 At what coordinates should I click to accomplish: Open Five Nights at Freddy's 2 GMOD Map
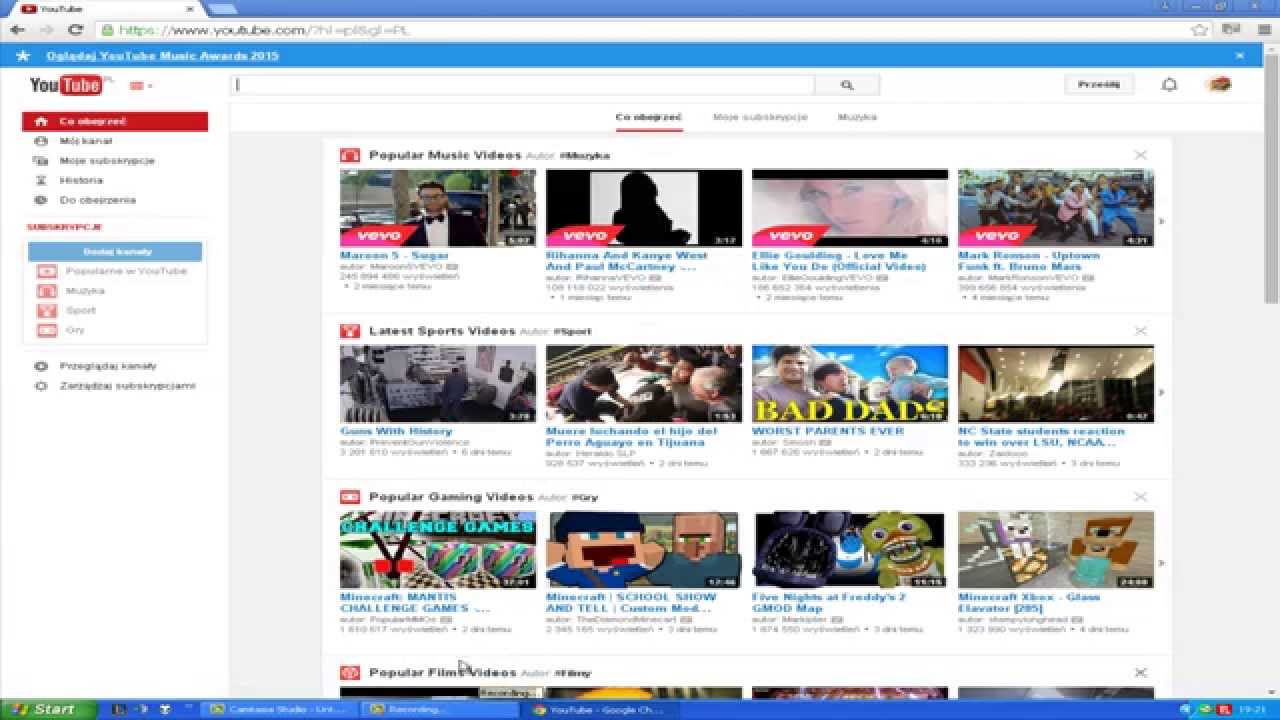(829, 603)
